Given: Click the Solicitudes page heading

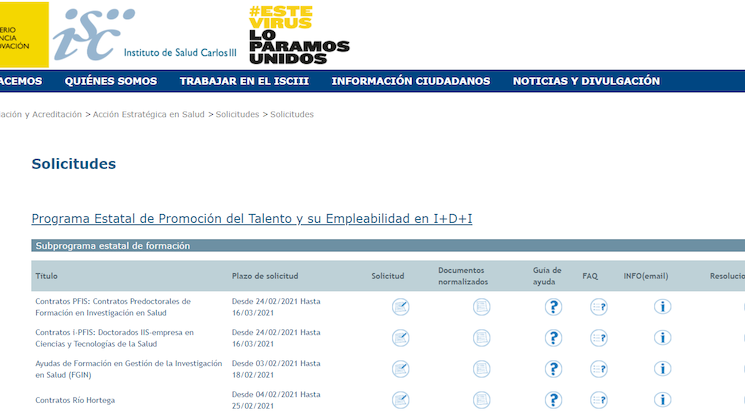Looking at the screenshot, I should tap(74, 164).
